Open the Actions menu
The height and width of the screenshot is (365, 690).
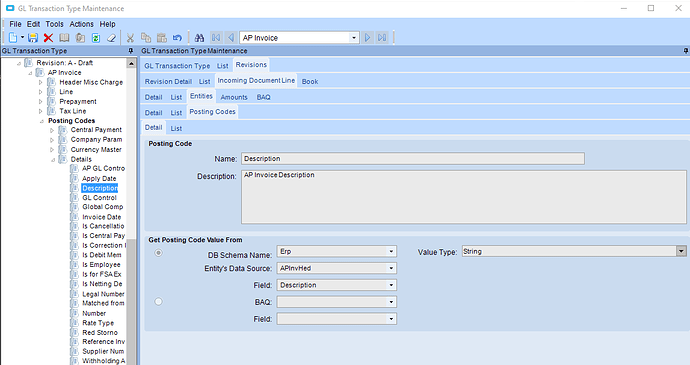81,24
